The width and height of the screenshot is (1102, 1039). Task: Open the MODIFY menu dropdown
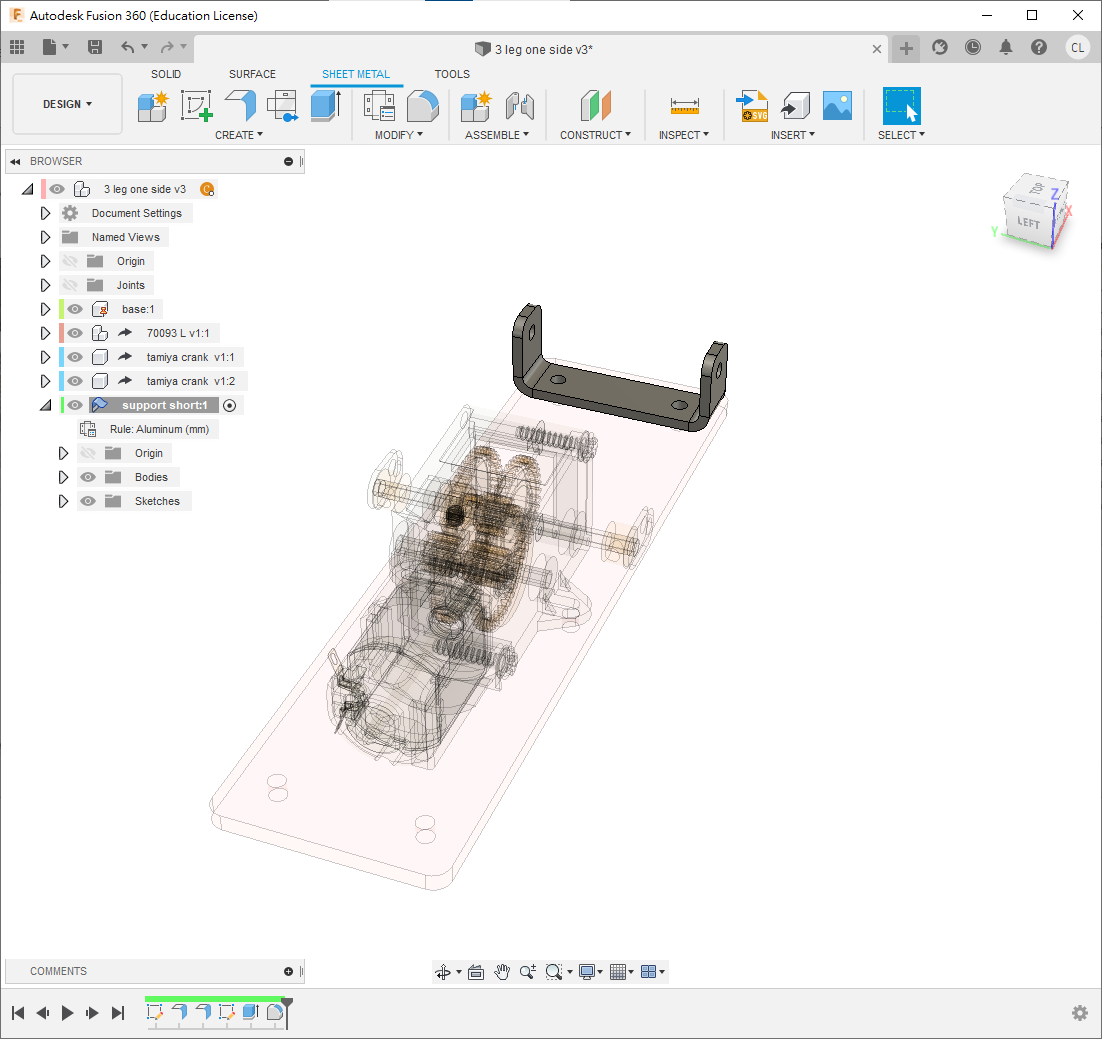398,135
